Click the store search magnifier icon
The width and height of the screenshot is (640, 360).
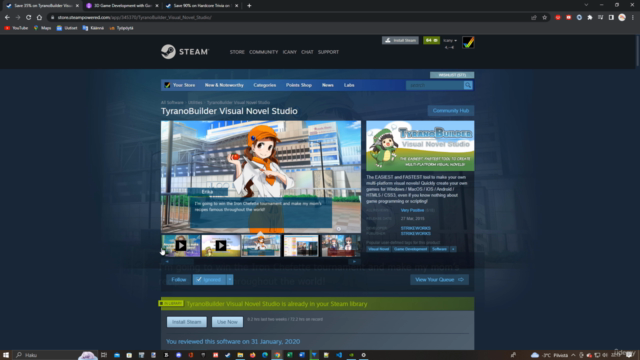[x=468, y=85]
